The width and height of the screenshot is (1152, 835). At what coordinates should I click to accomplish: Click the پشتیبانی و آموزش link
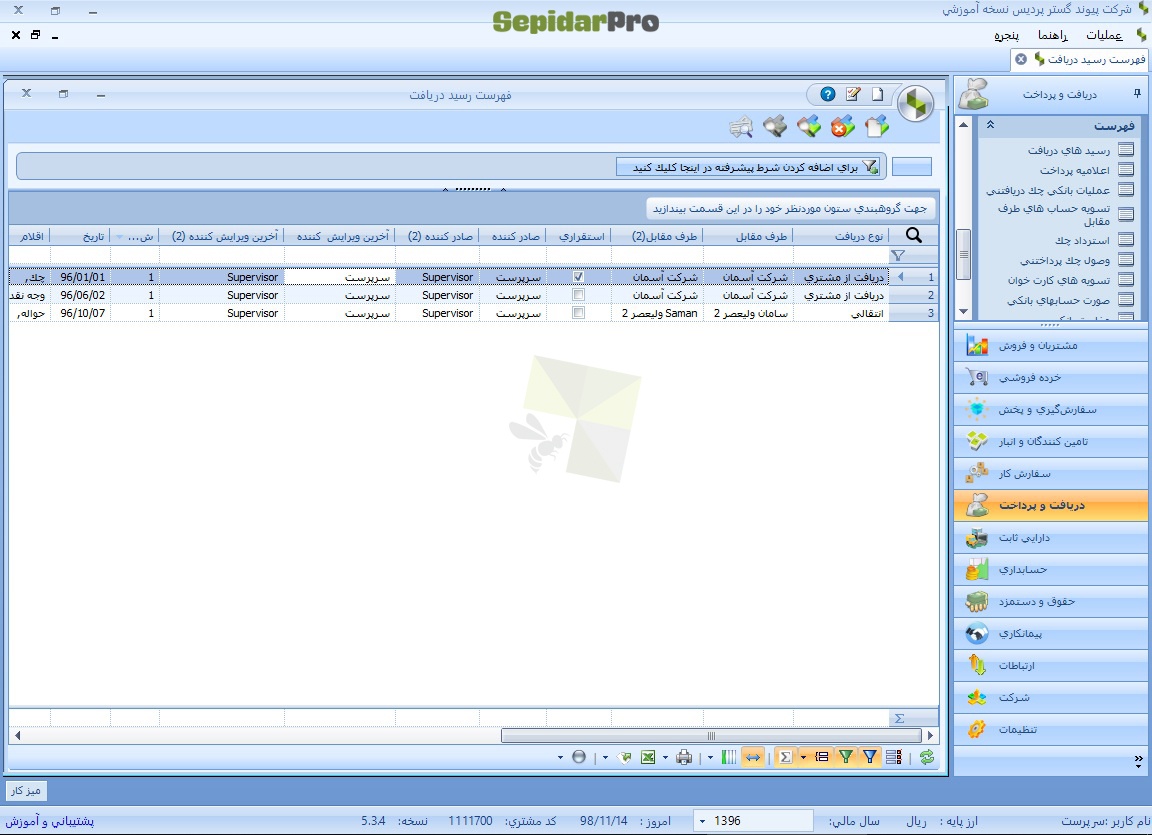coord(50,821)
